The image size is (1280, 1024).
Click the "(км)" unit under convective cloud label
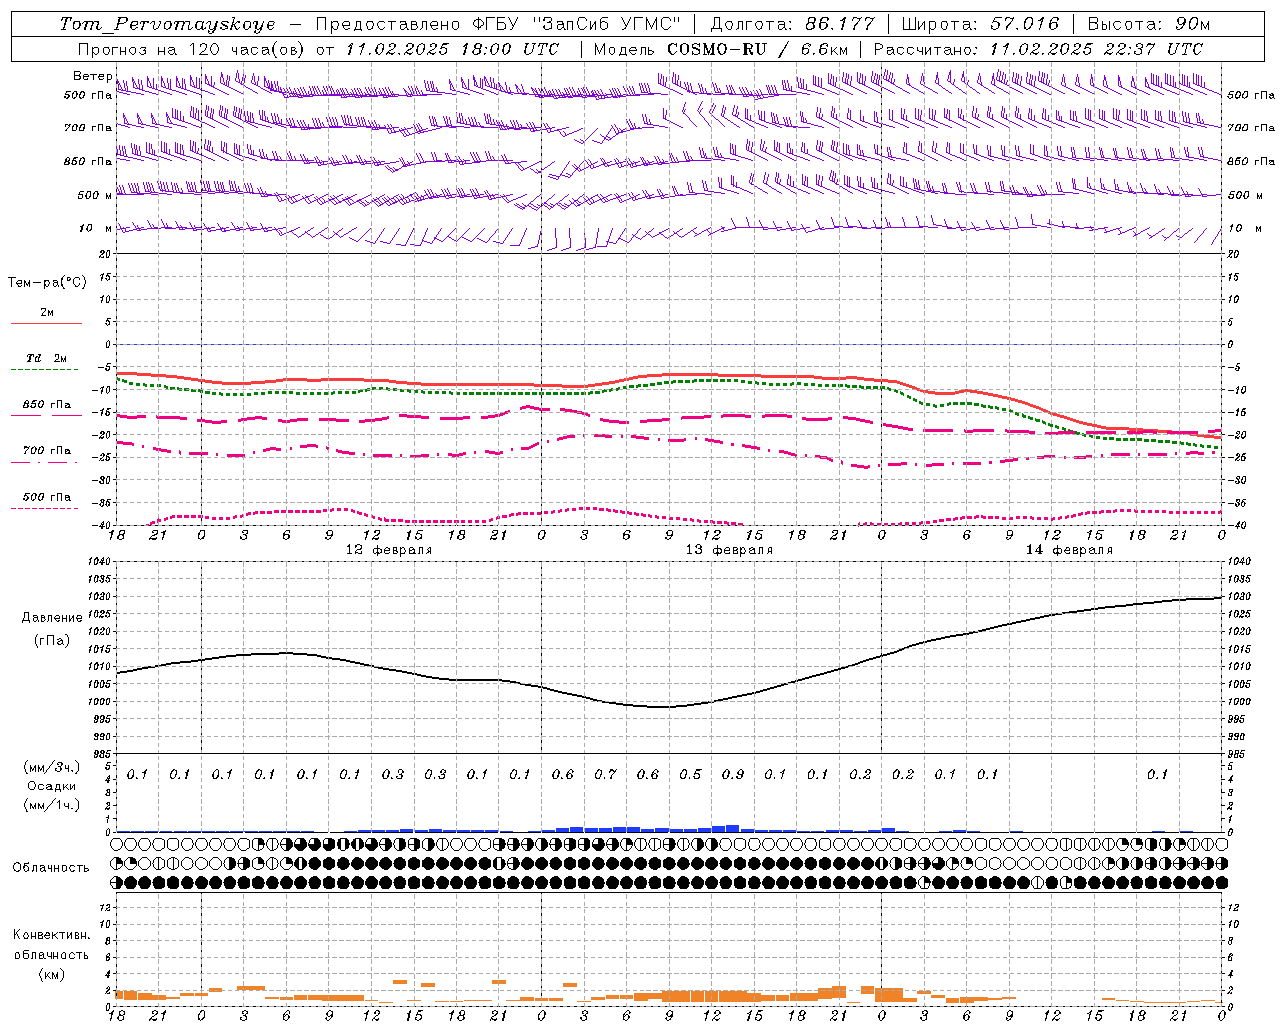click(51, 973)
